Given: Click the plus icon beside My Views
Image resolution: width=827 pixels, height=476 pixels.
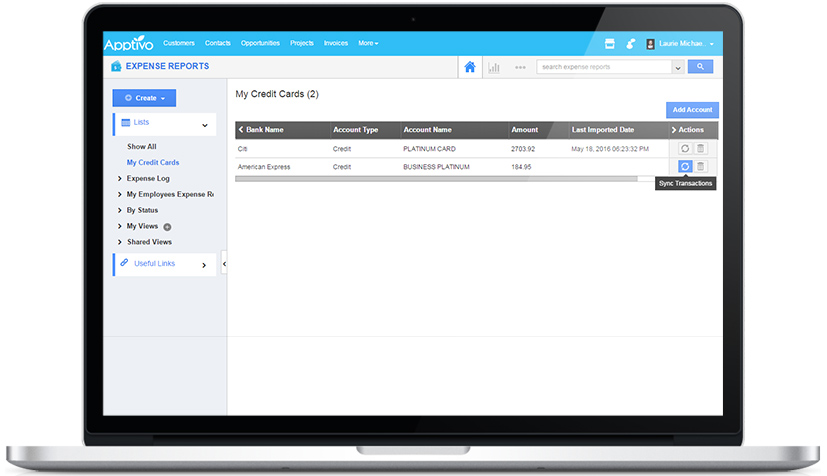Looking at the screenshot, I should (167, 227).
